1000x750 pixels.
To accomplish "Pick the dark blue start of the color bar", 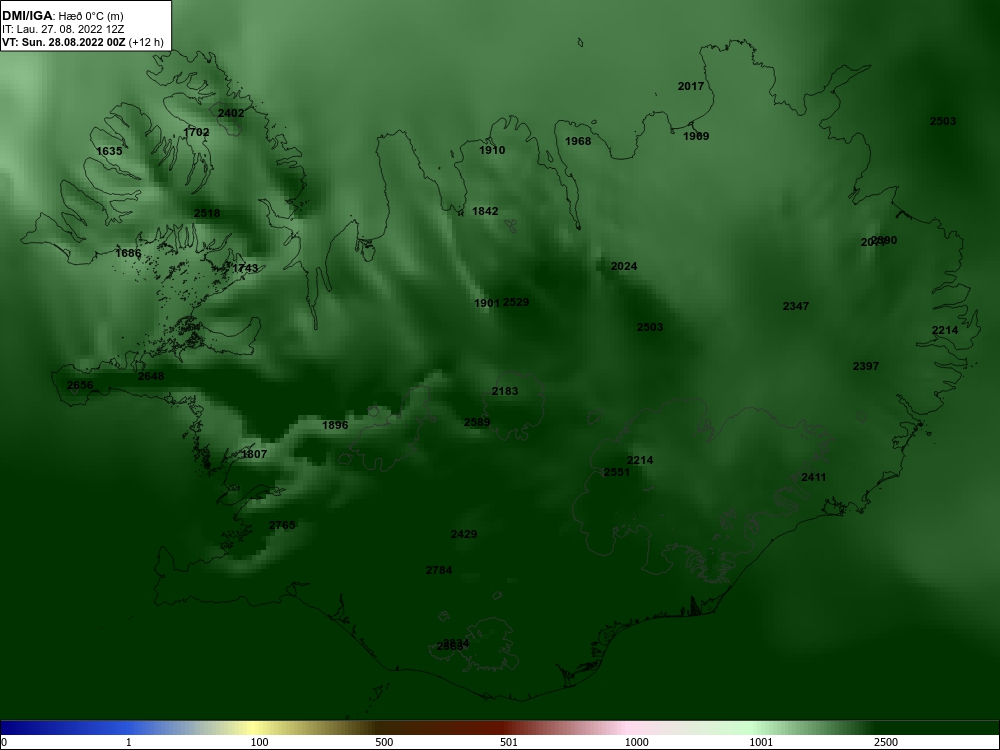I will (x=13, y=728).
